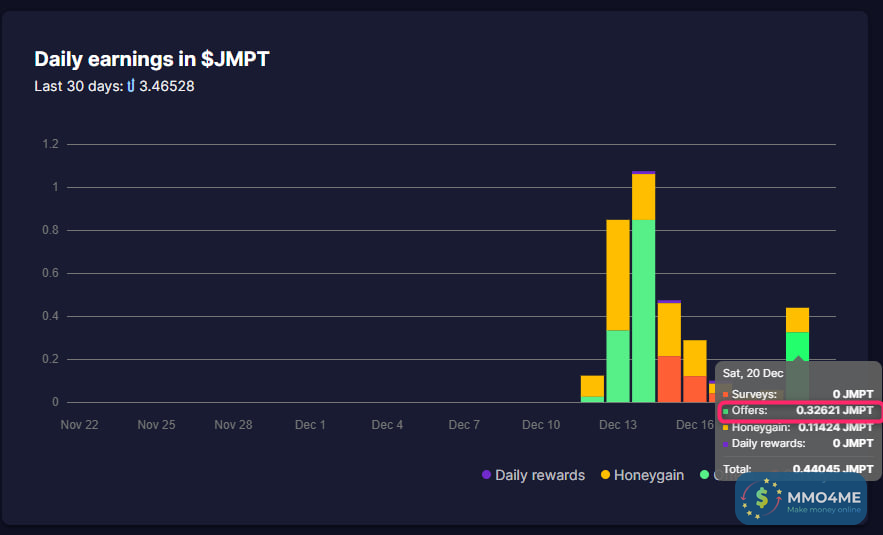The width and height of the screenshot is (883, 535).
Task: Click the Daily earnings in $JMPT heading
Action: (x=151, y=59)
